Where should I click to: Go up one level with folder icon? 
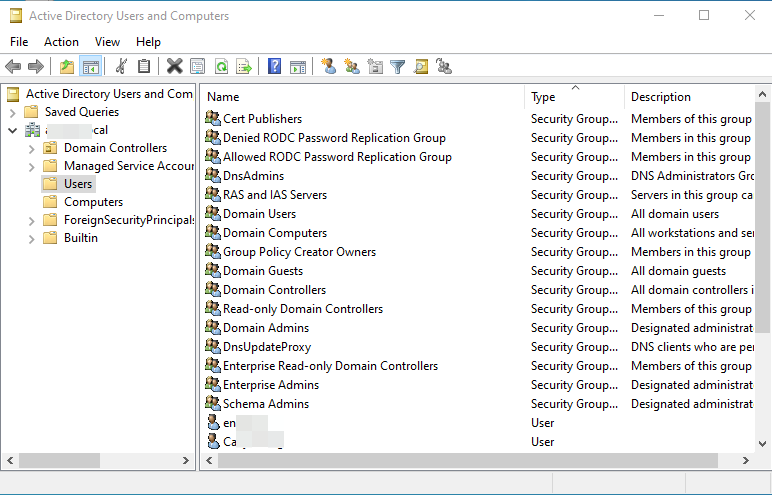66,66
